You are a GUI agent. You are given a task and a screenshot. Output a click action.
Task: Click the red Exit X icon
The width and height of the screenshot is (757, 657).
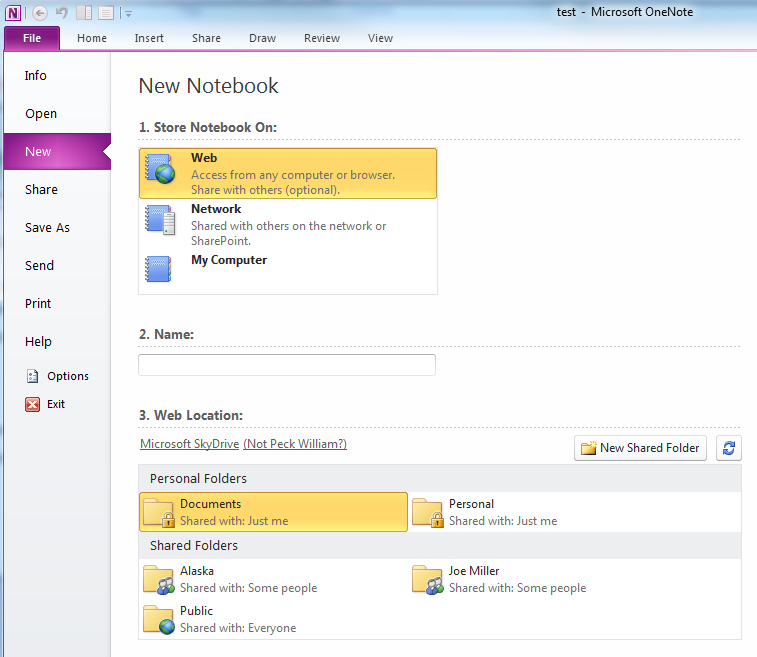(32, 404)
